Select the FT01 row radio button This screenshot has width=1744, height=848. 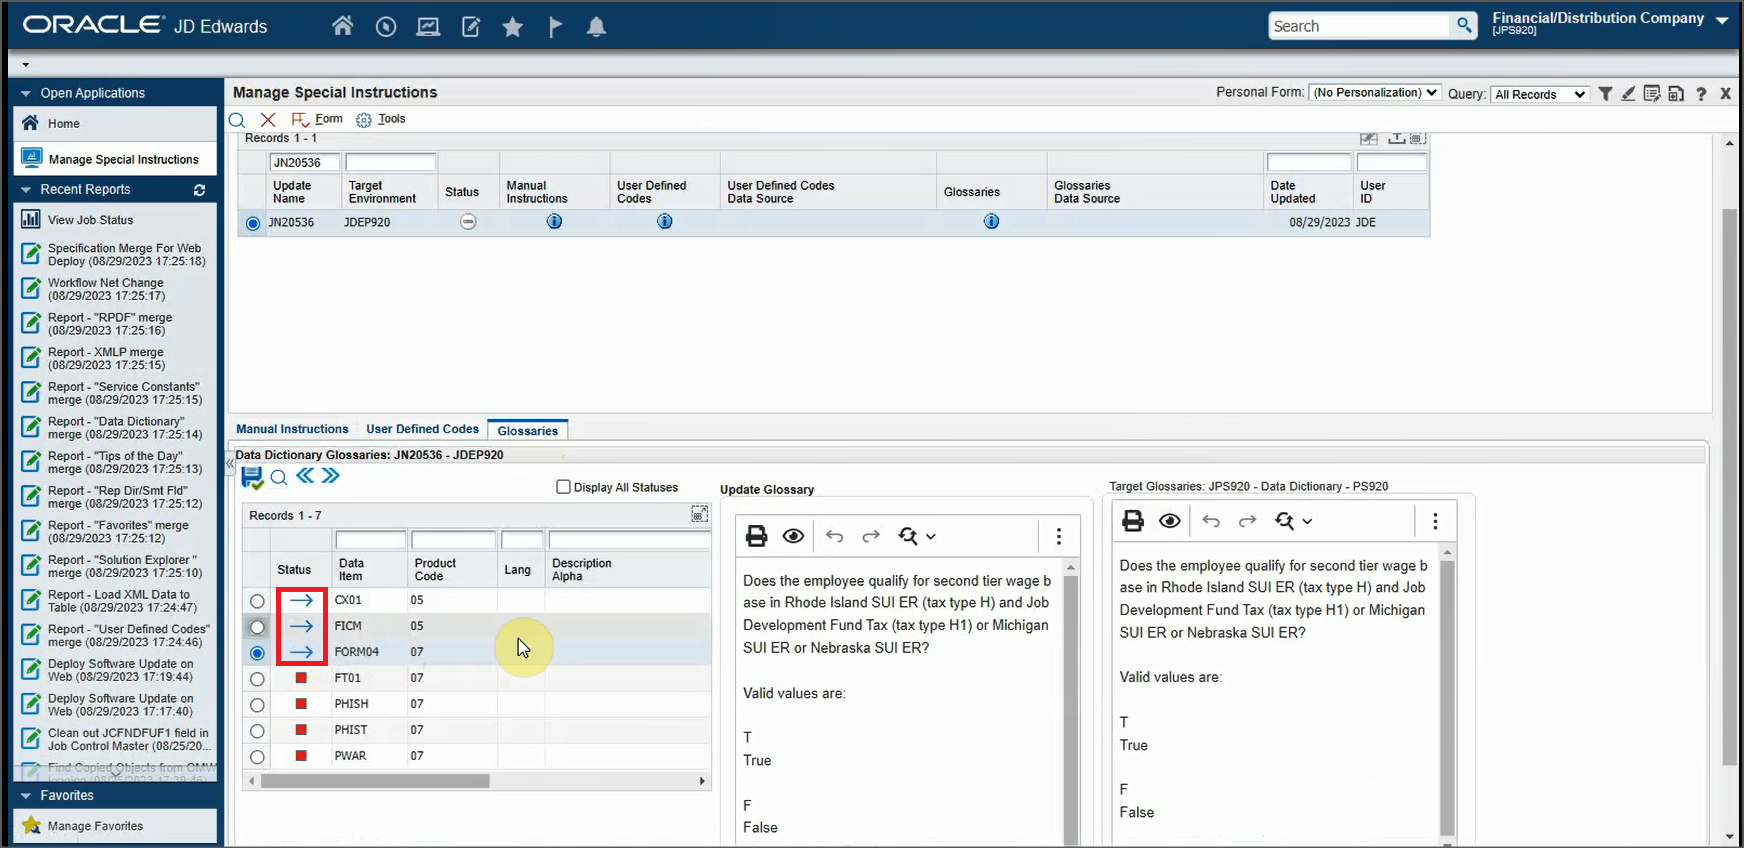tap(257, 679)
